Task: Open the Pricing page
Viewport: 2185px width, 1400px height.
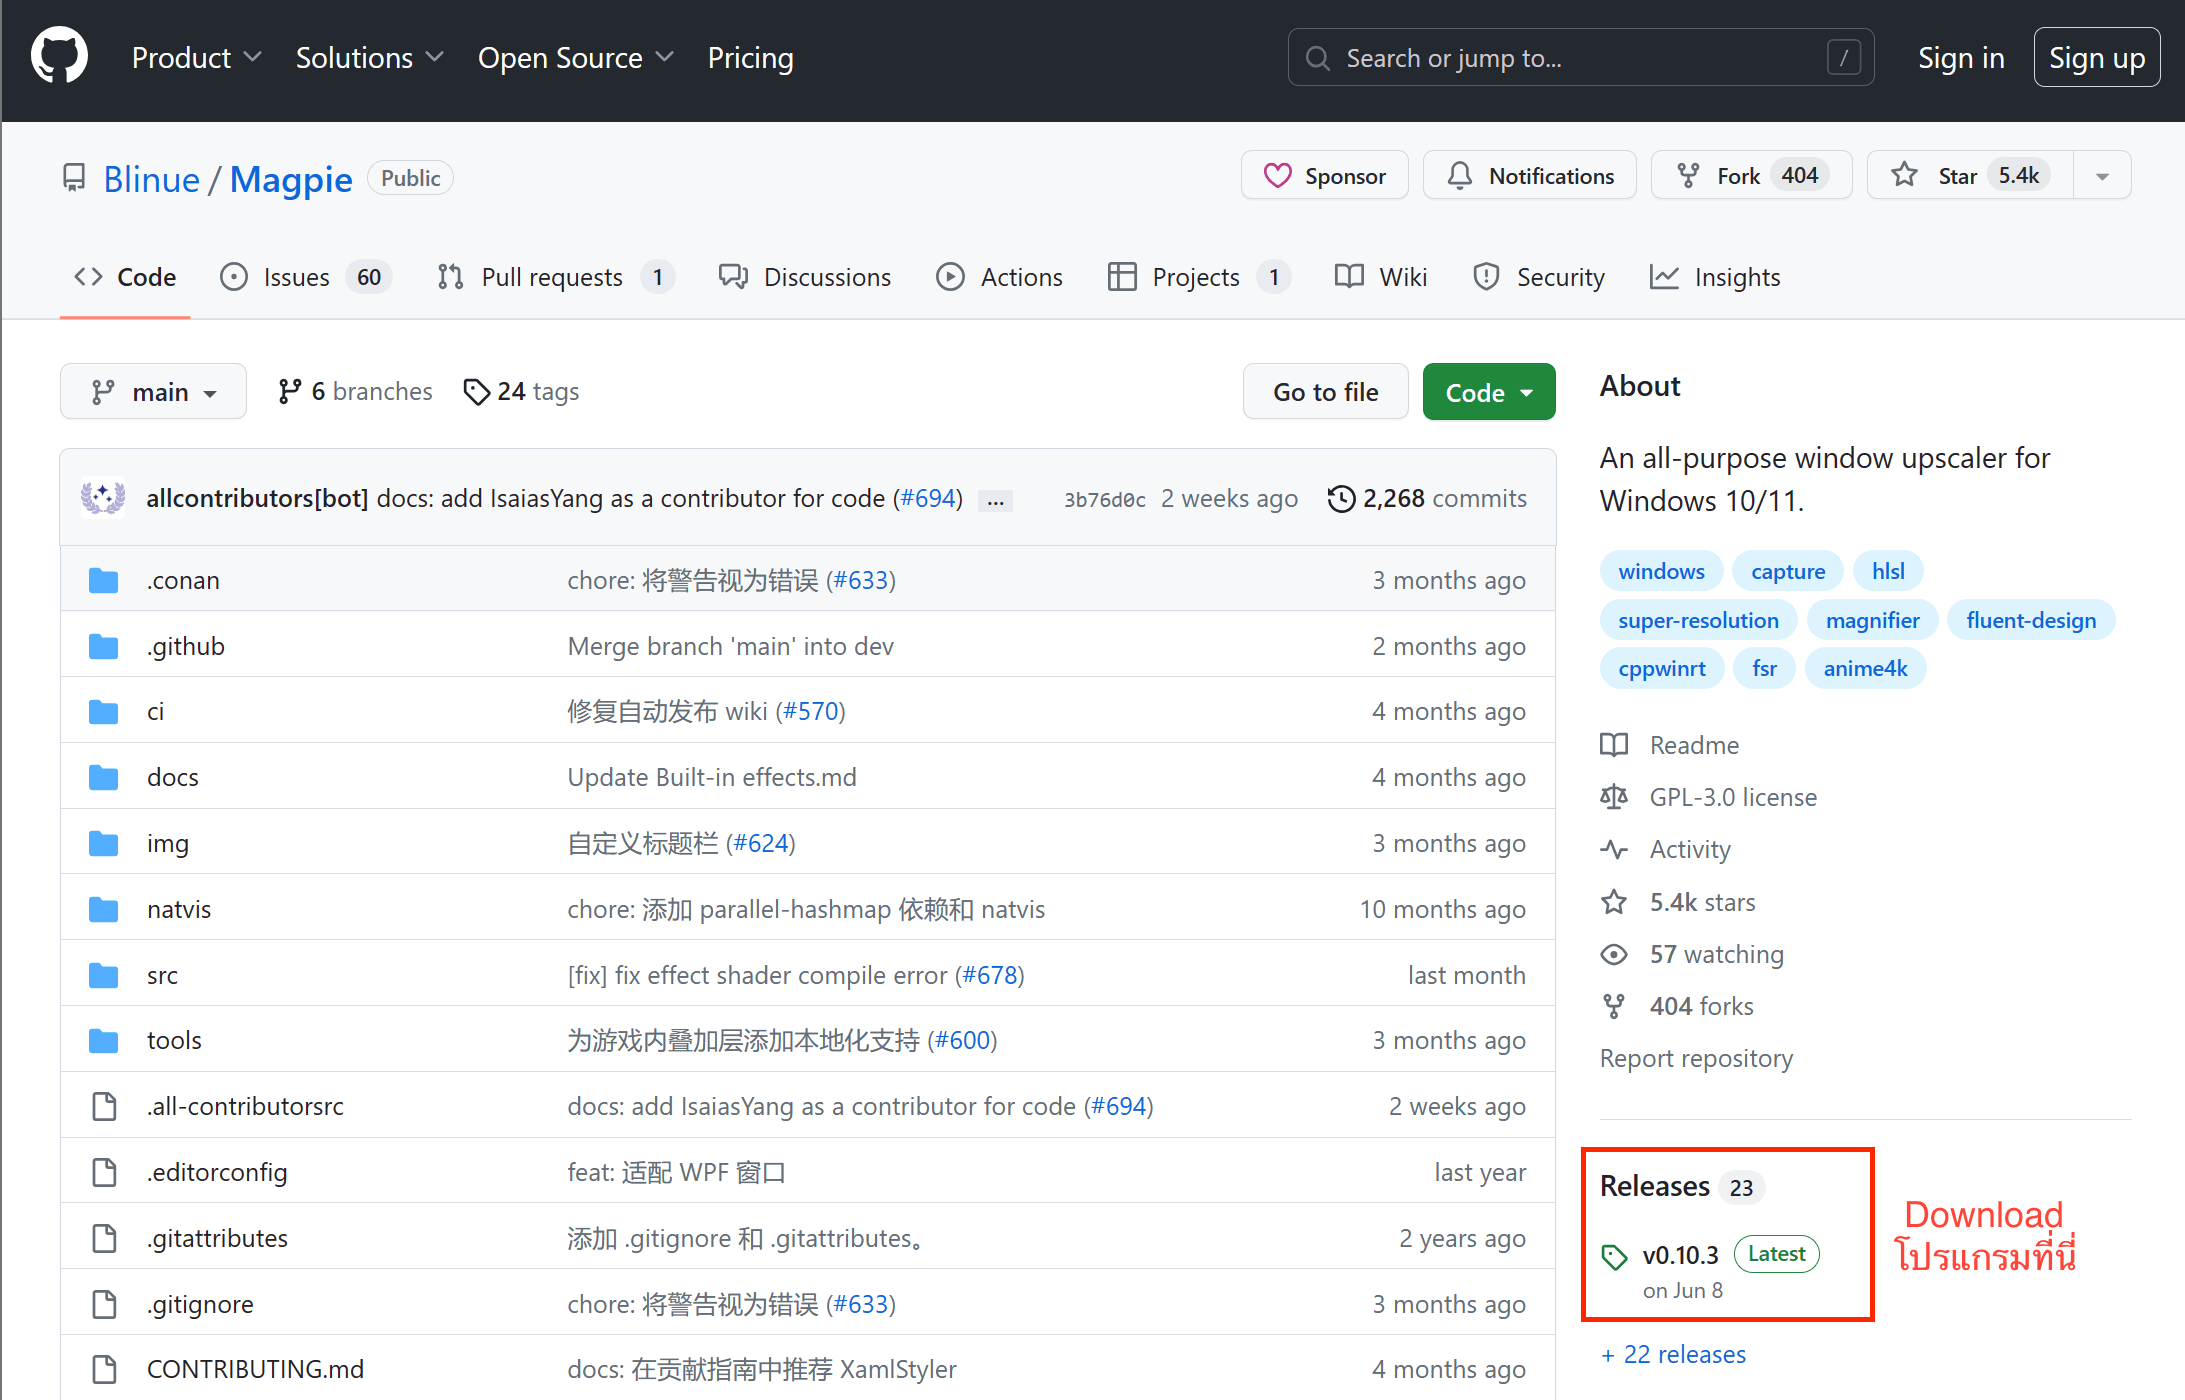Action: (750, 58)
